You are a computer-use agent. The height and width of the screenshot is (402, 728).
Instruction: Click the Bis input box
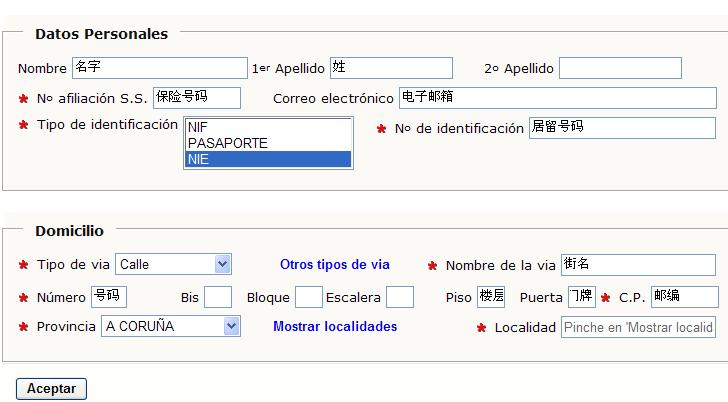point(217,297)
